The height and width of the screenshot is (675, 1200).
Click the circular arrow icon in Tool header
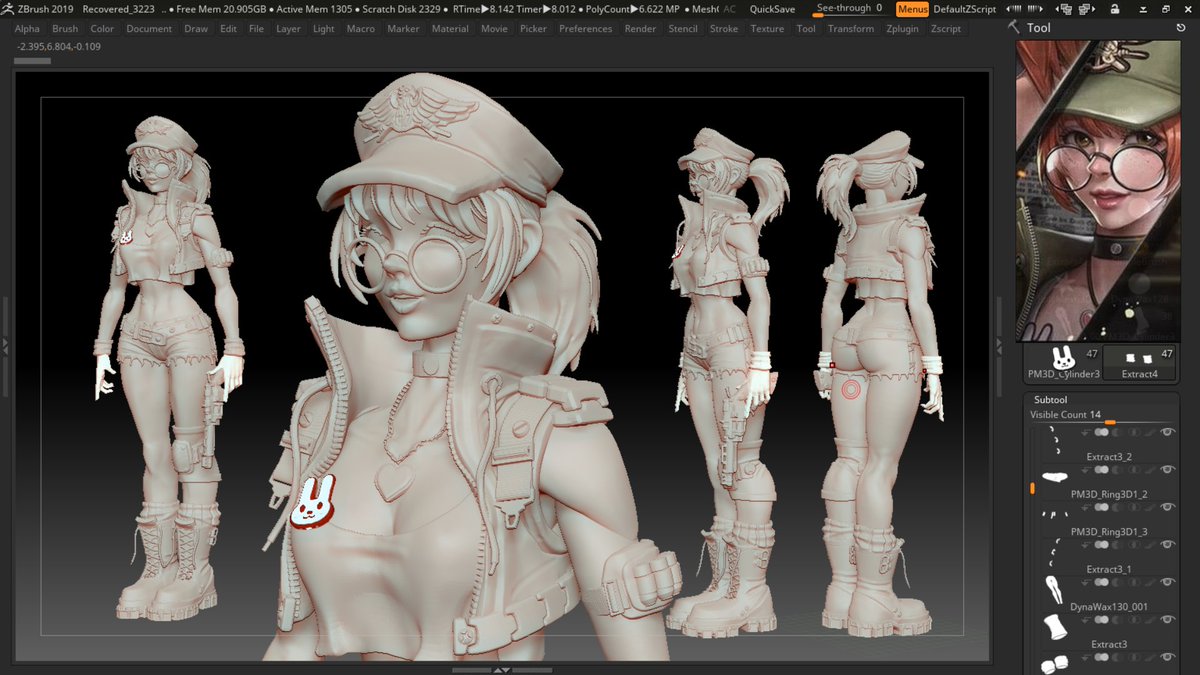tap(1181, 28)
